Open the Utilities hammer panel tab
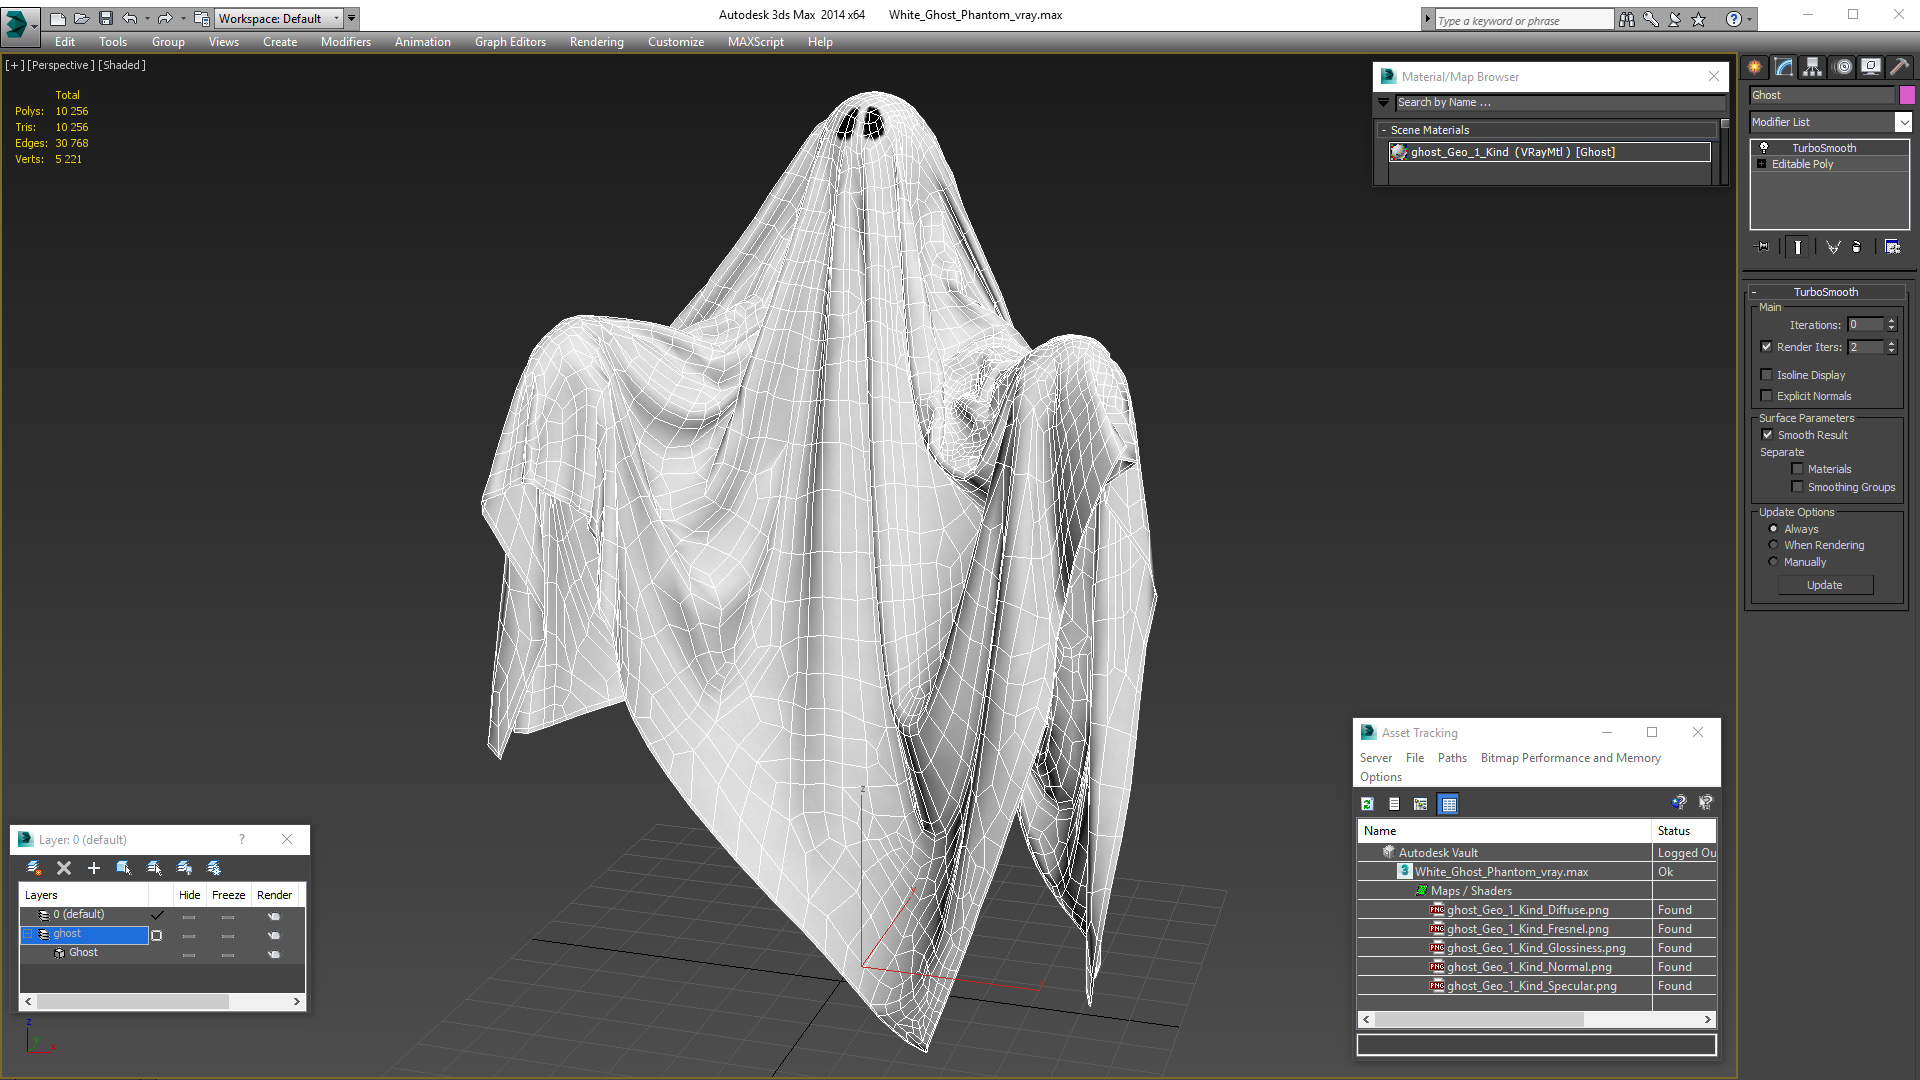Screen dimensions: 1920x1080 coord(1899,67)
